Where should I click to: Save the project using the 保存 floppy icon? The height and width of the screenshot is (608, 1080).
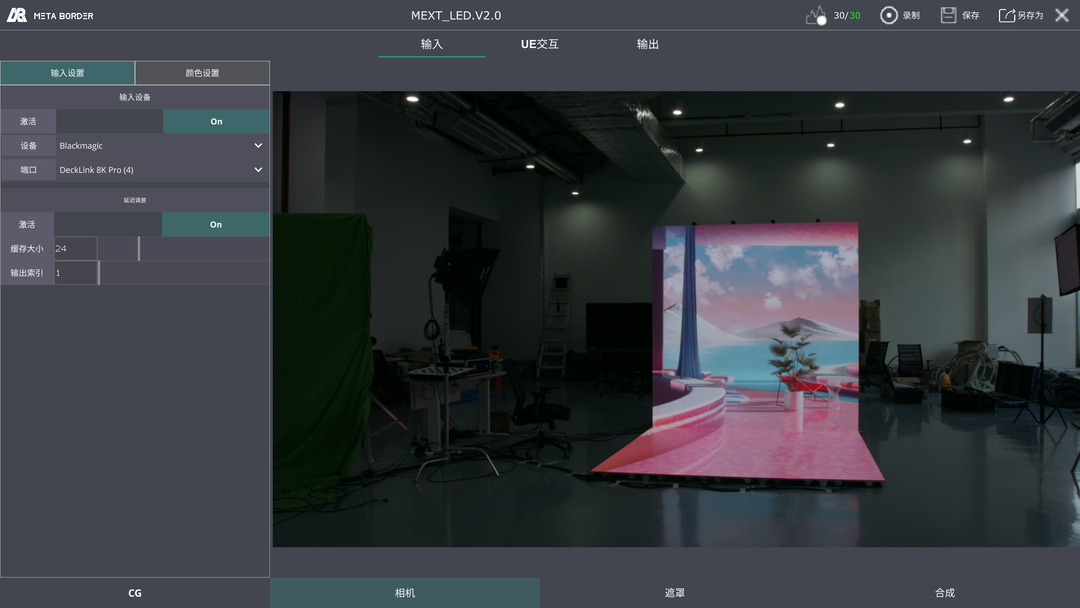pyautogui.click(x=948, y=15)
